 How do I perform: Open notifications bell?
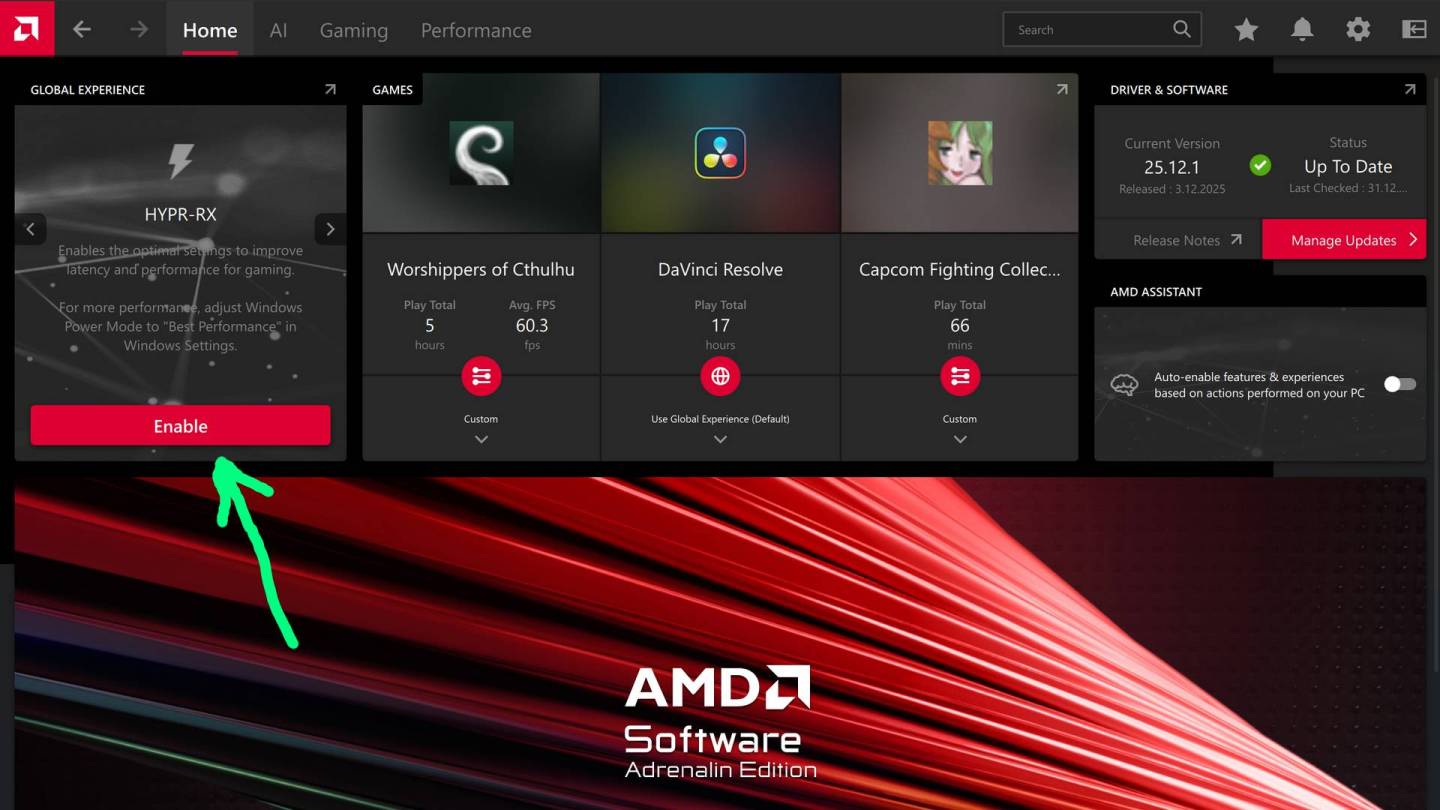tap(1302, 30)
